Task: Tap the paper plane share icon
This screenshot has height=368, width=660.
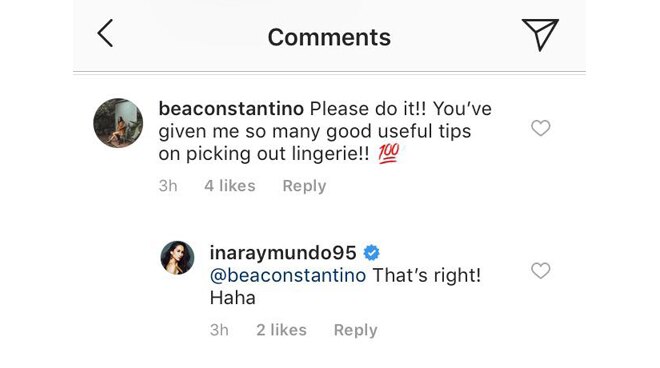Action: coord(540,35)
